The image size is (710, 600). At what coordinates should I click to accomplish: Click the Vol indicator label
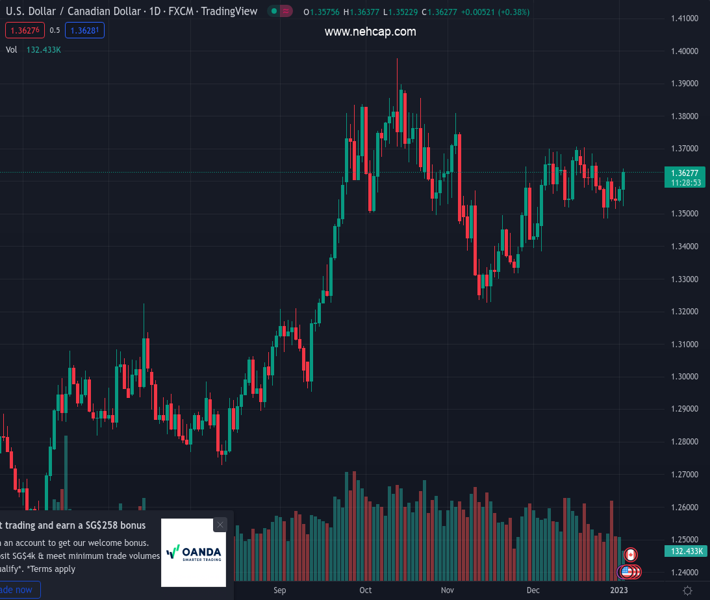click(x=11, y=49)
